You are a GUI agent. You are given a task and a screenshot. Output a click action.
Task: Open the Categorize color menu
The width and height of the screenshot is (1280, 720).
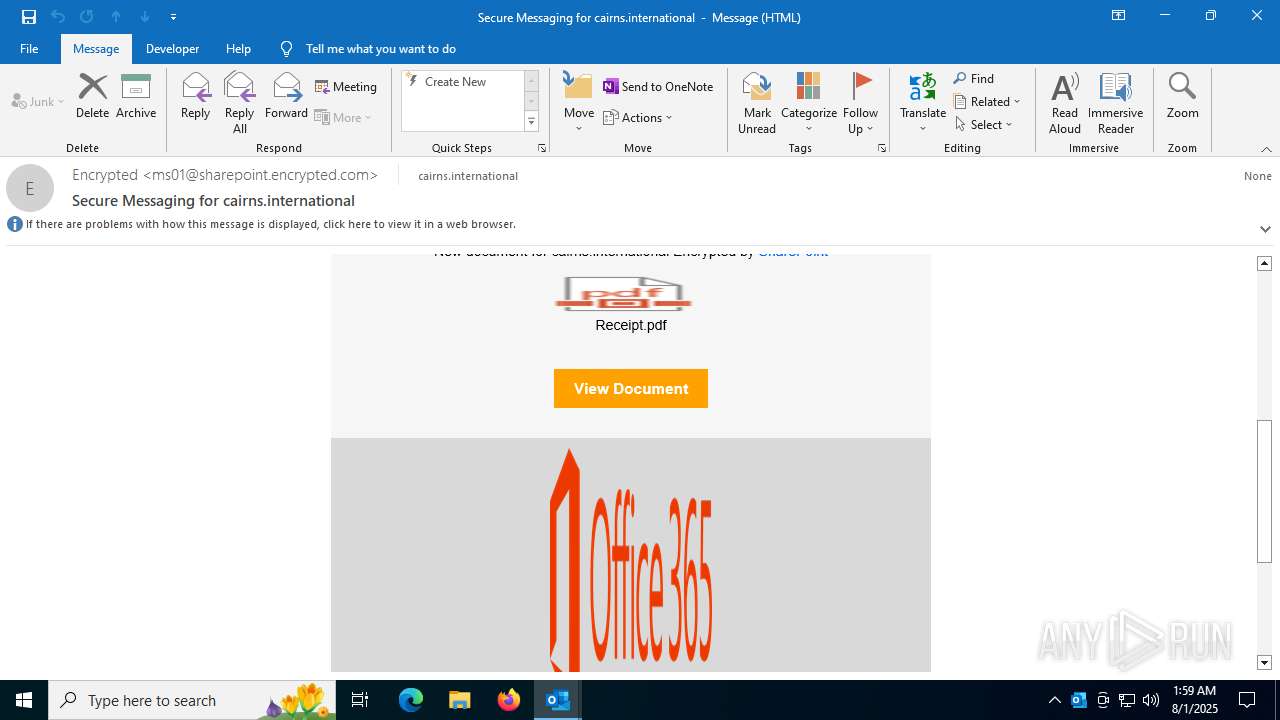808,103
